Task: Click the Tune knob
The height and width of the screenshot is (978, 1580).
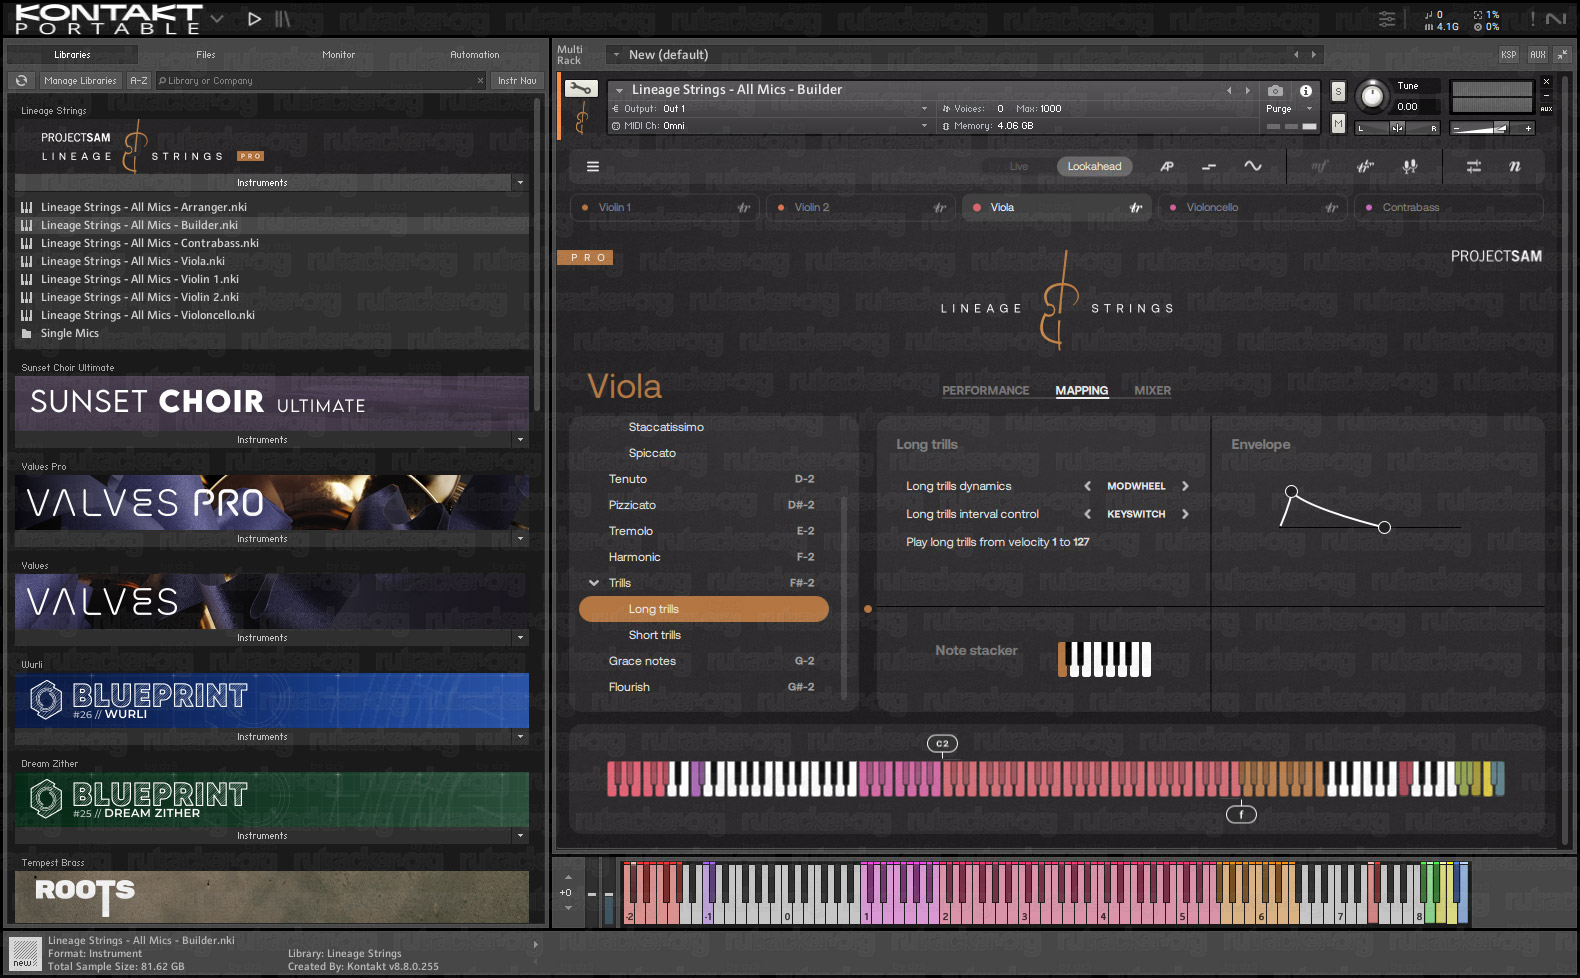Action: (1372, 96)
